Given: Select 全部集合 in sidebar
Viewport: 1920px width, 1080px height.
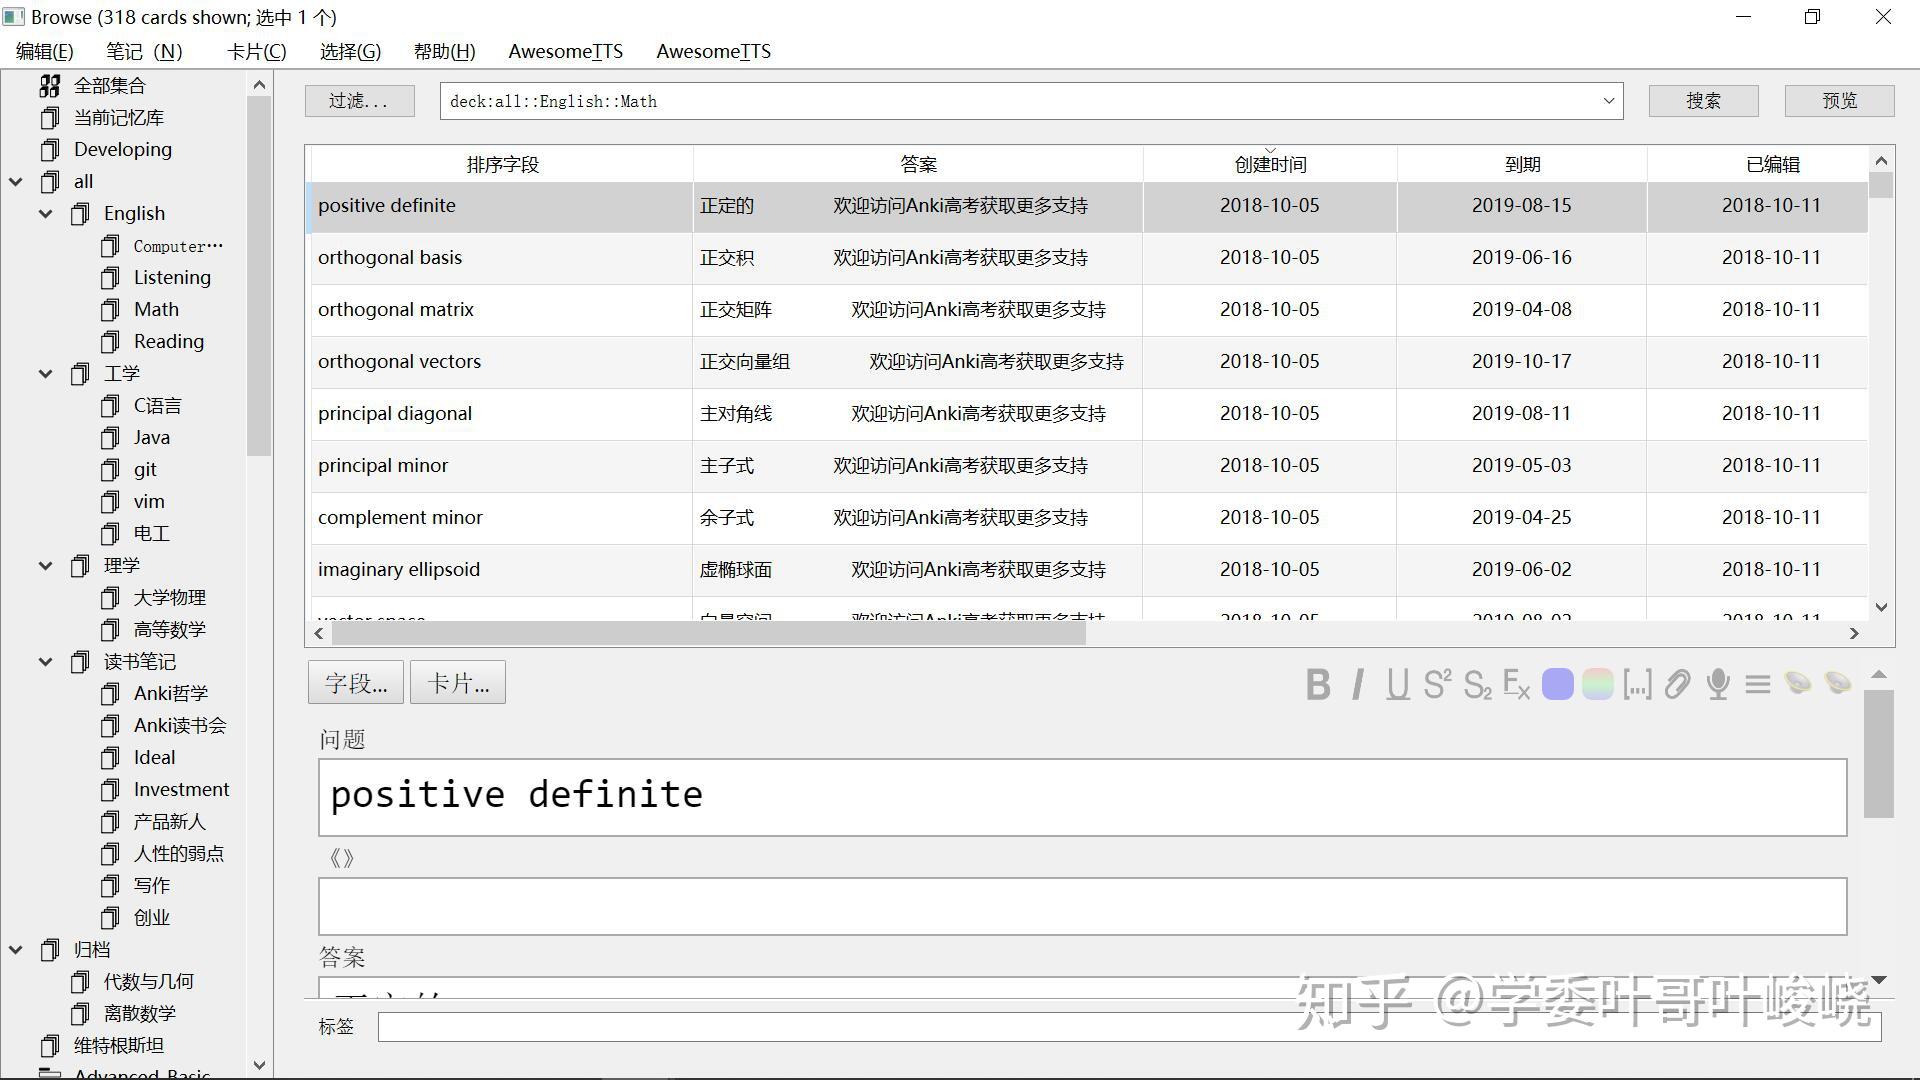Looking at the screenshot, I should point(109,86).
